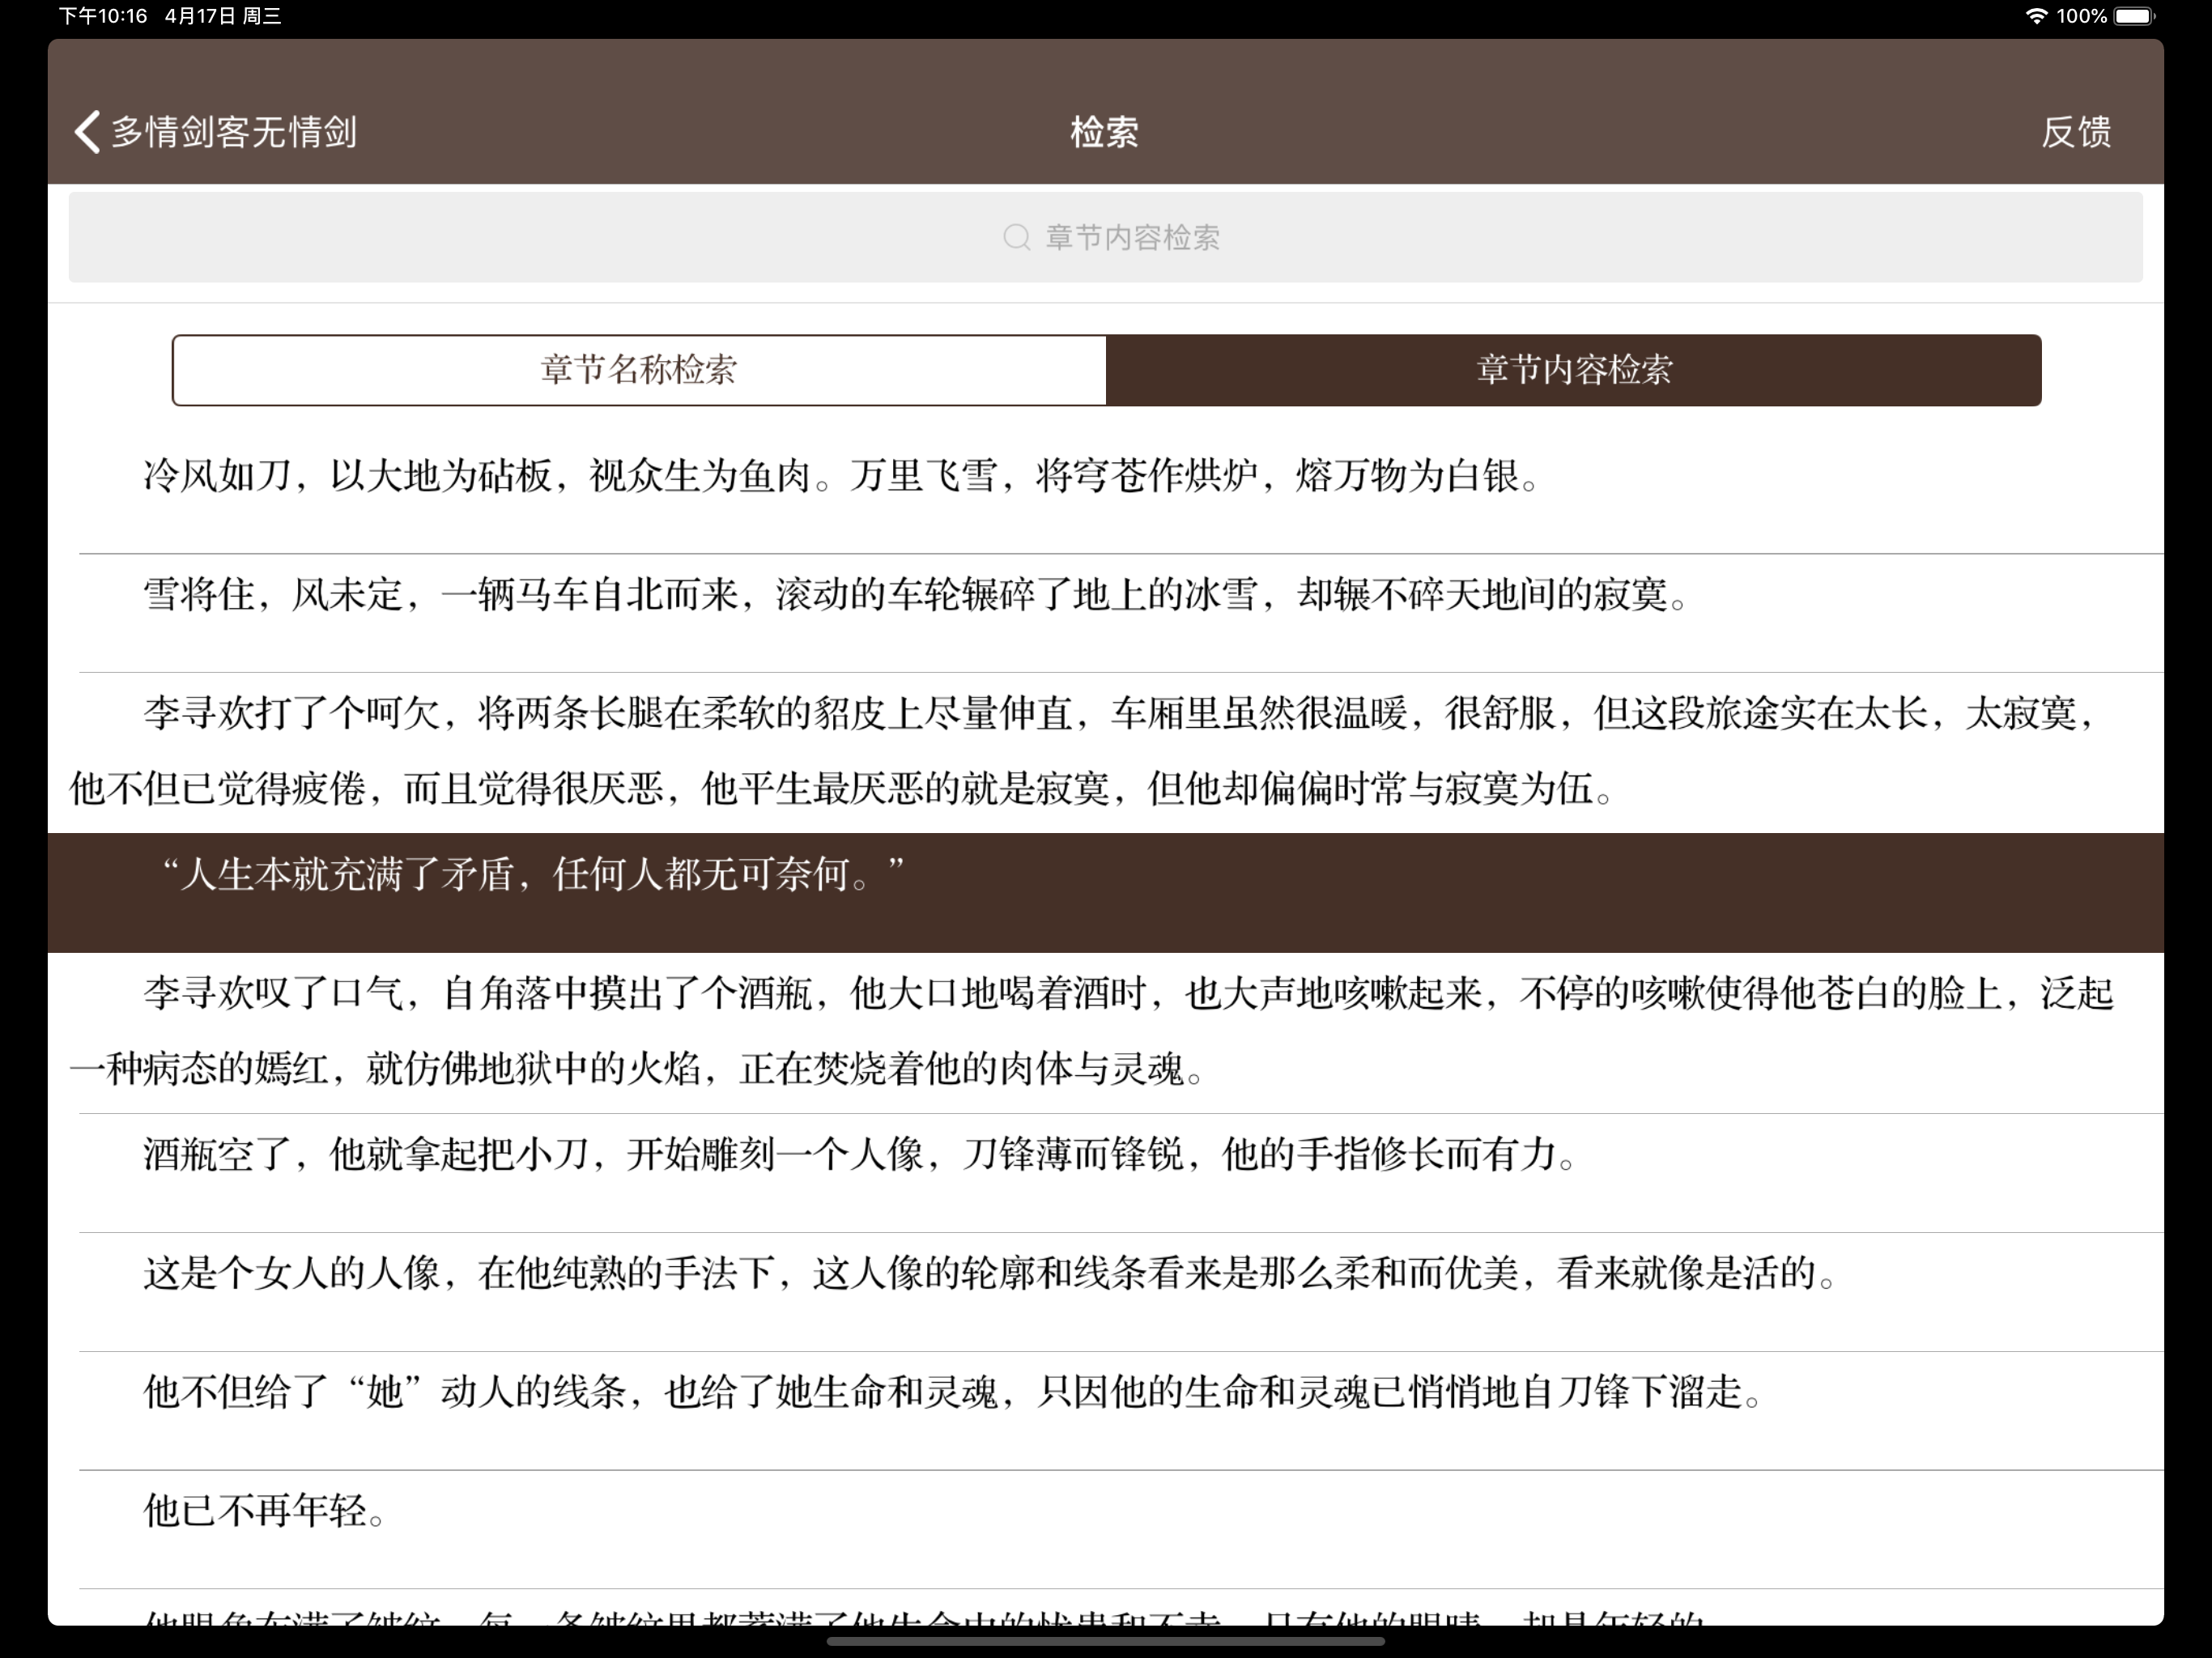Select the line 他不但给了“她”动人的线条
This screenshot has width=2212, height=1658.
click(x=1105, y=1410)
